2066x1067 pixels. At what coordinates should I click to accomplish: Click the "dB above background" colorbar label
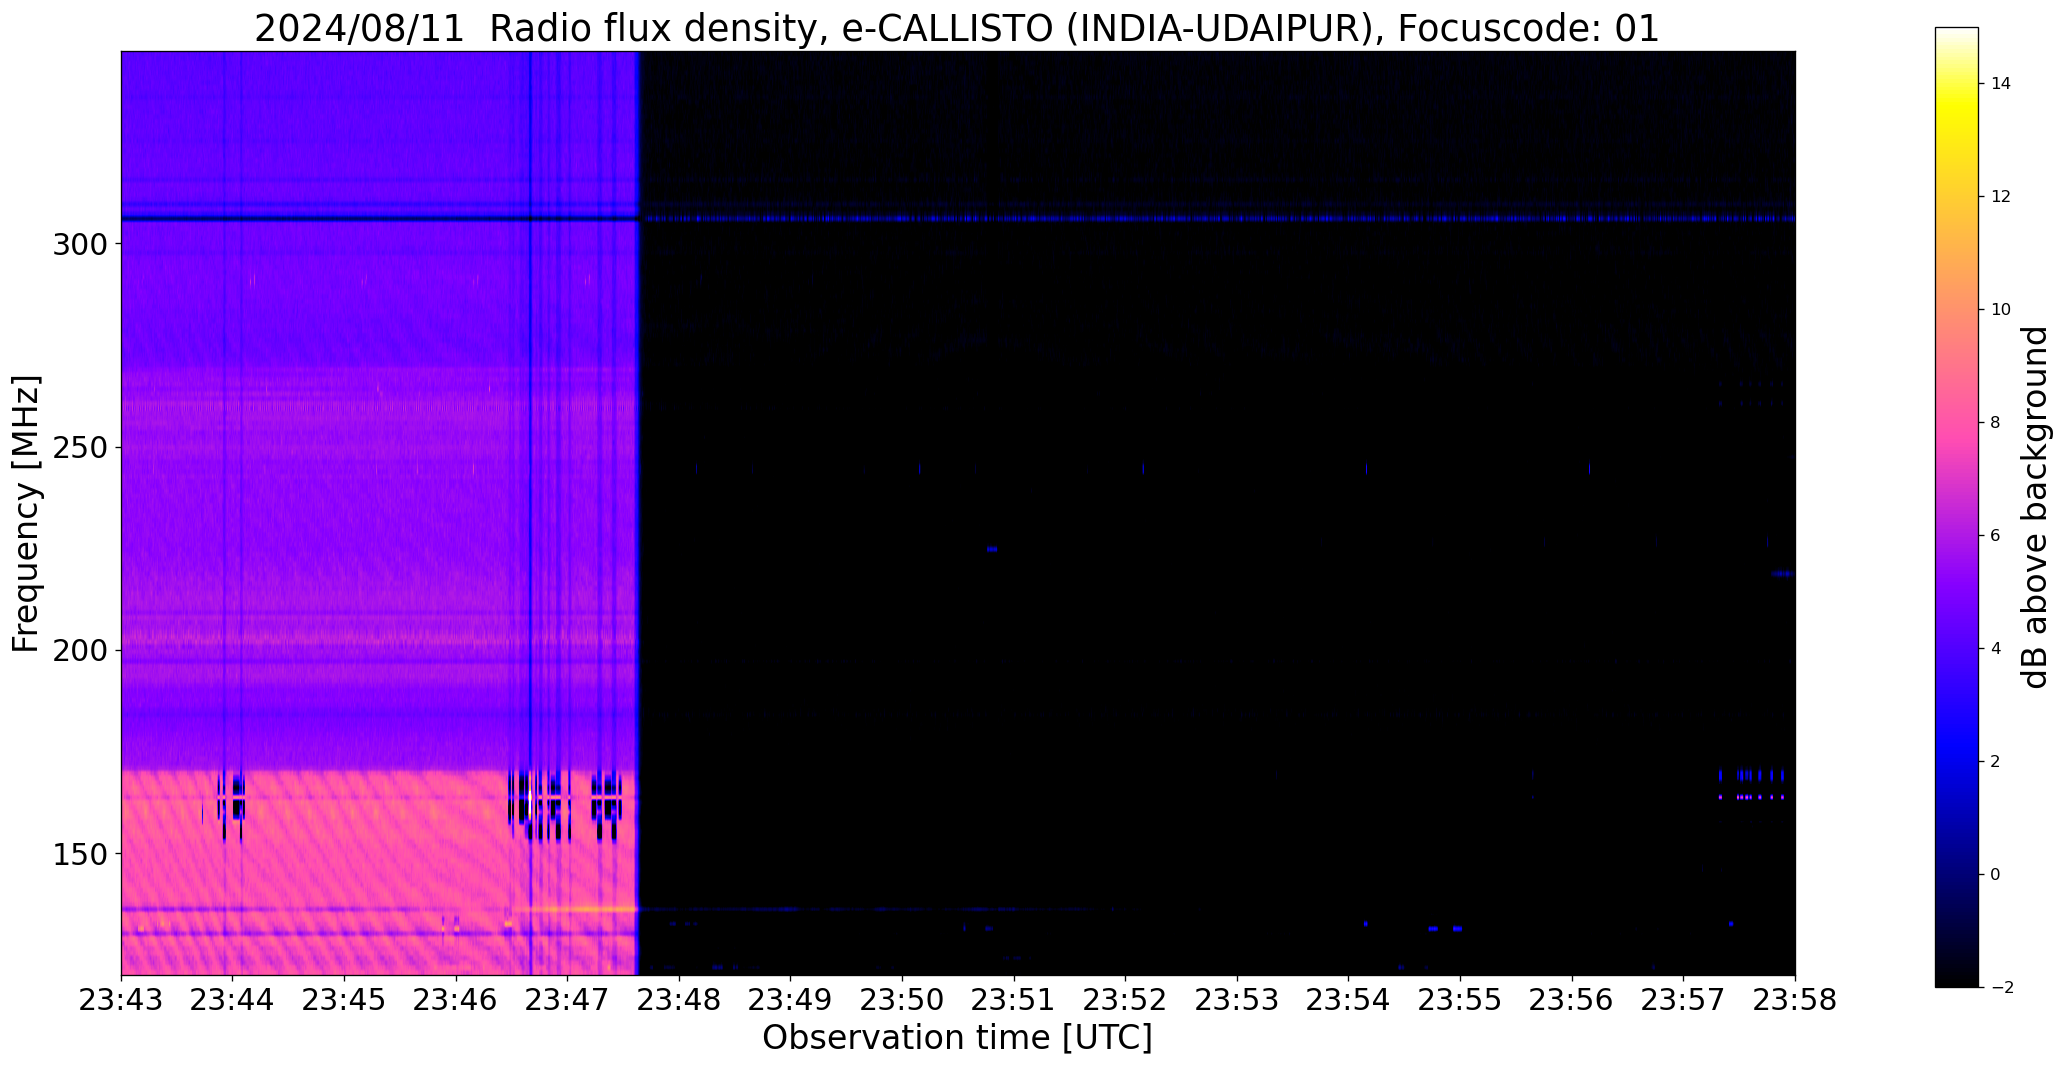2036,507
